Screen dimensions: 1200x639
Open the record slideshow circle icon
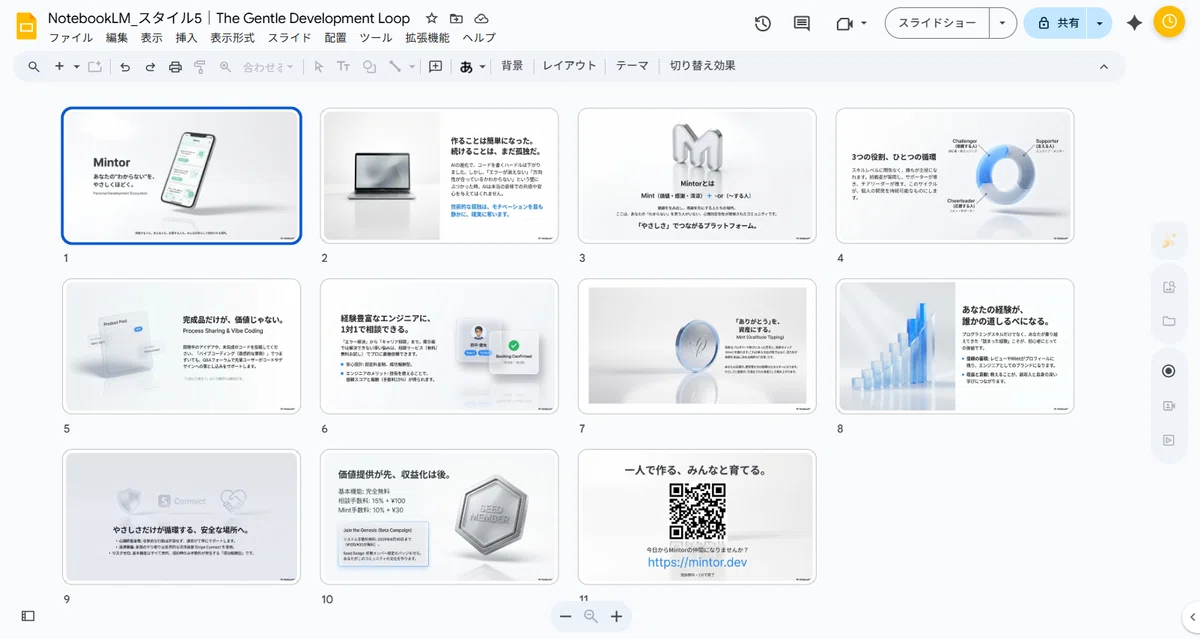click(1168, 371)
